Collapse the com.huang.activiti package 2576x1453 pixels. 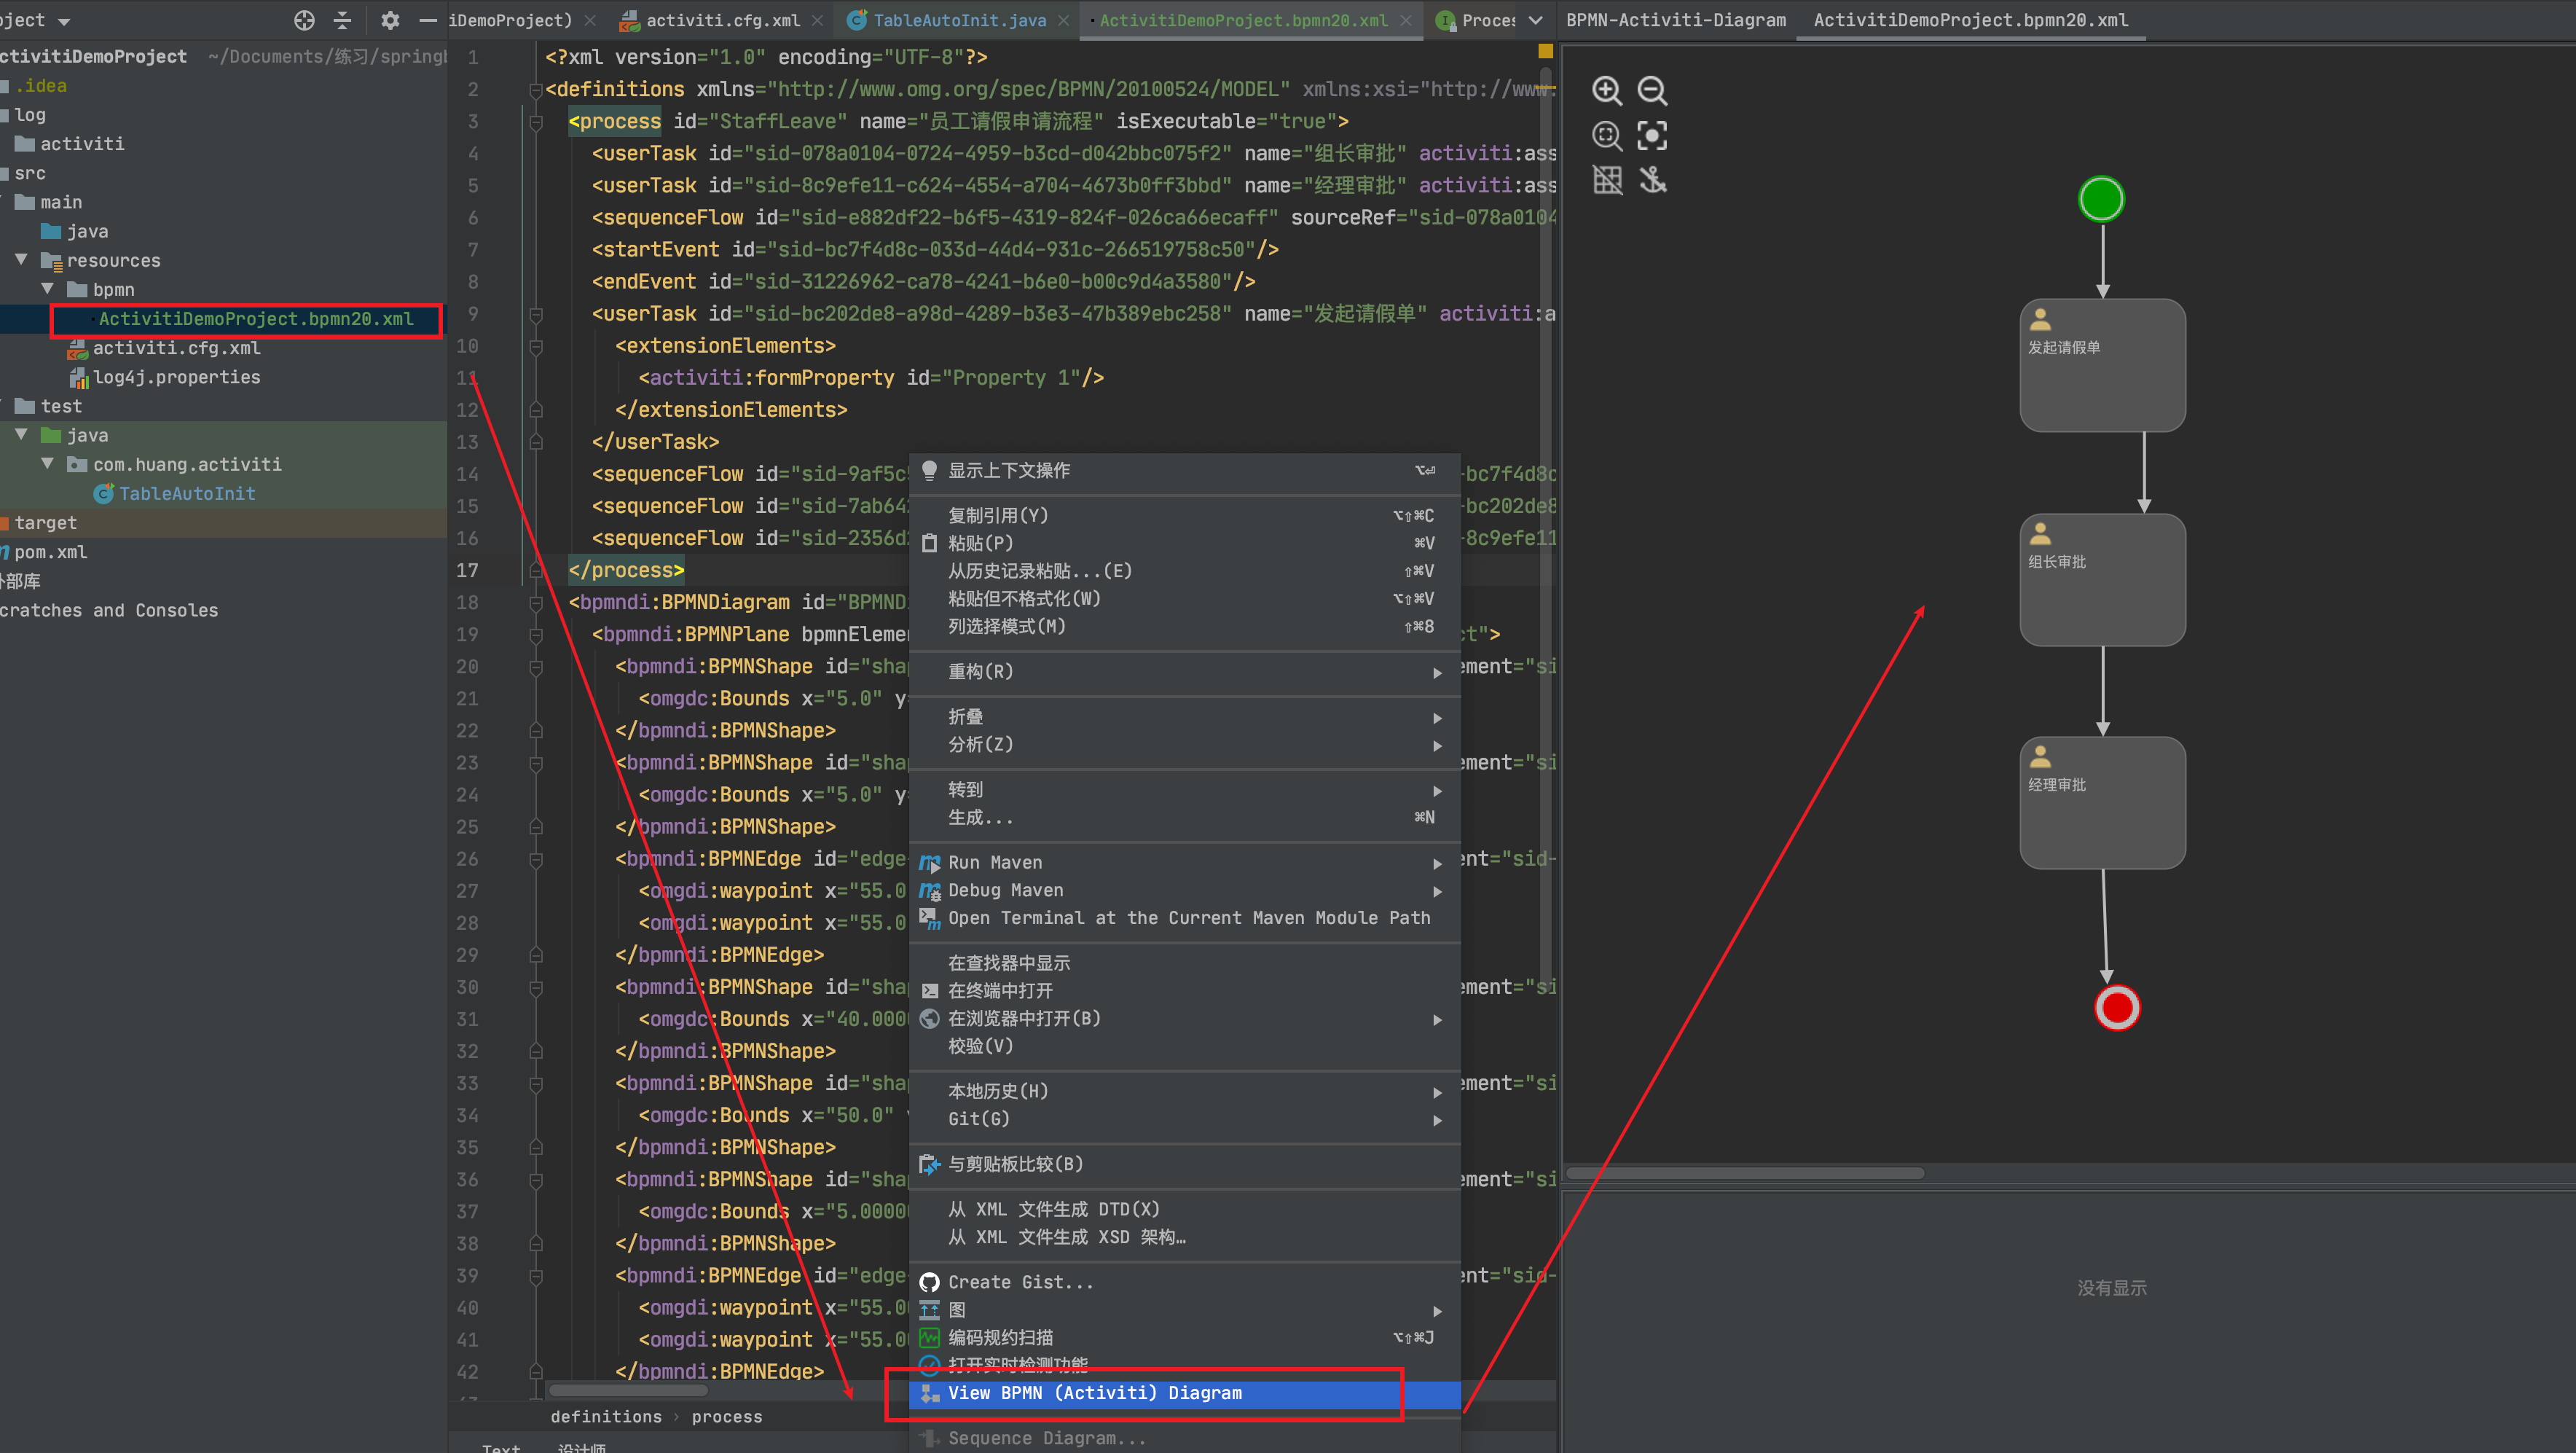(47, 464)
